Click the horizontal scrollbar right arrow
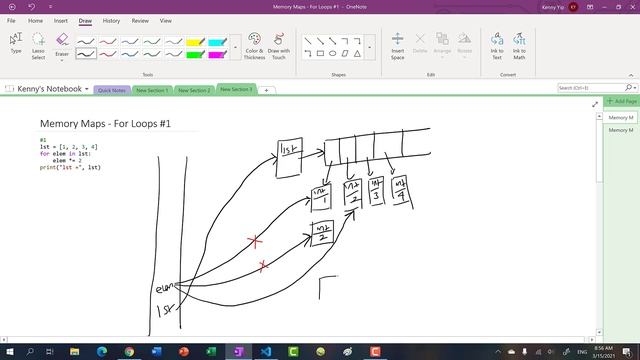Image resolution: width=640 pixels, height=360 pixels. click(x=592, y=339)
